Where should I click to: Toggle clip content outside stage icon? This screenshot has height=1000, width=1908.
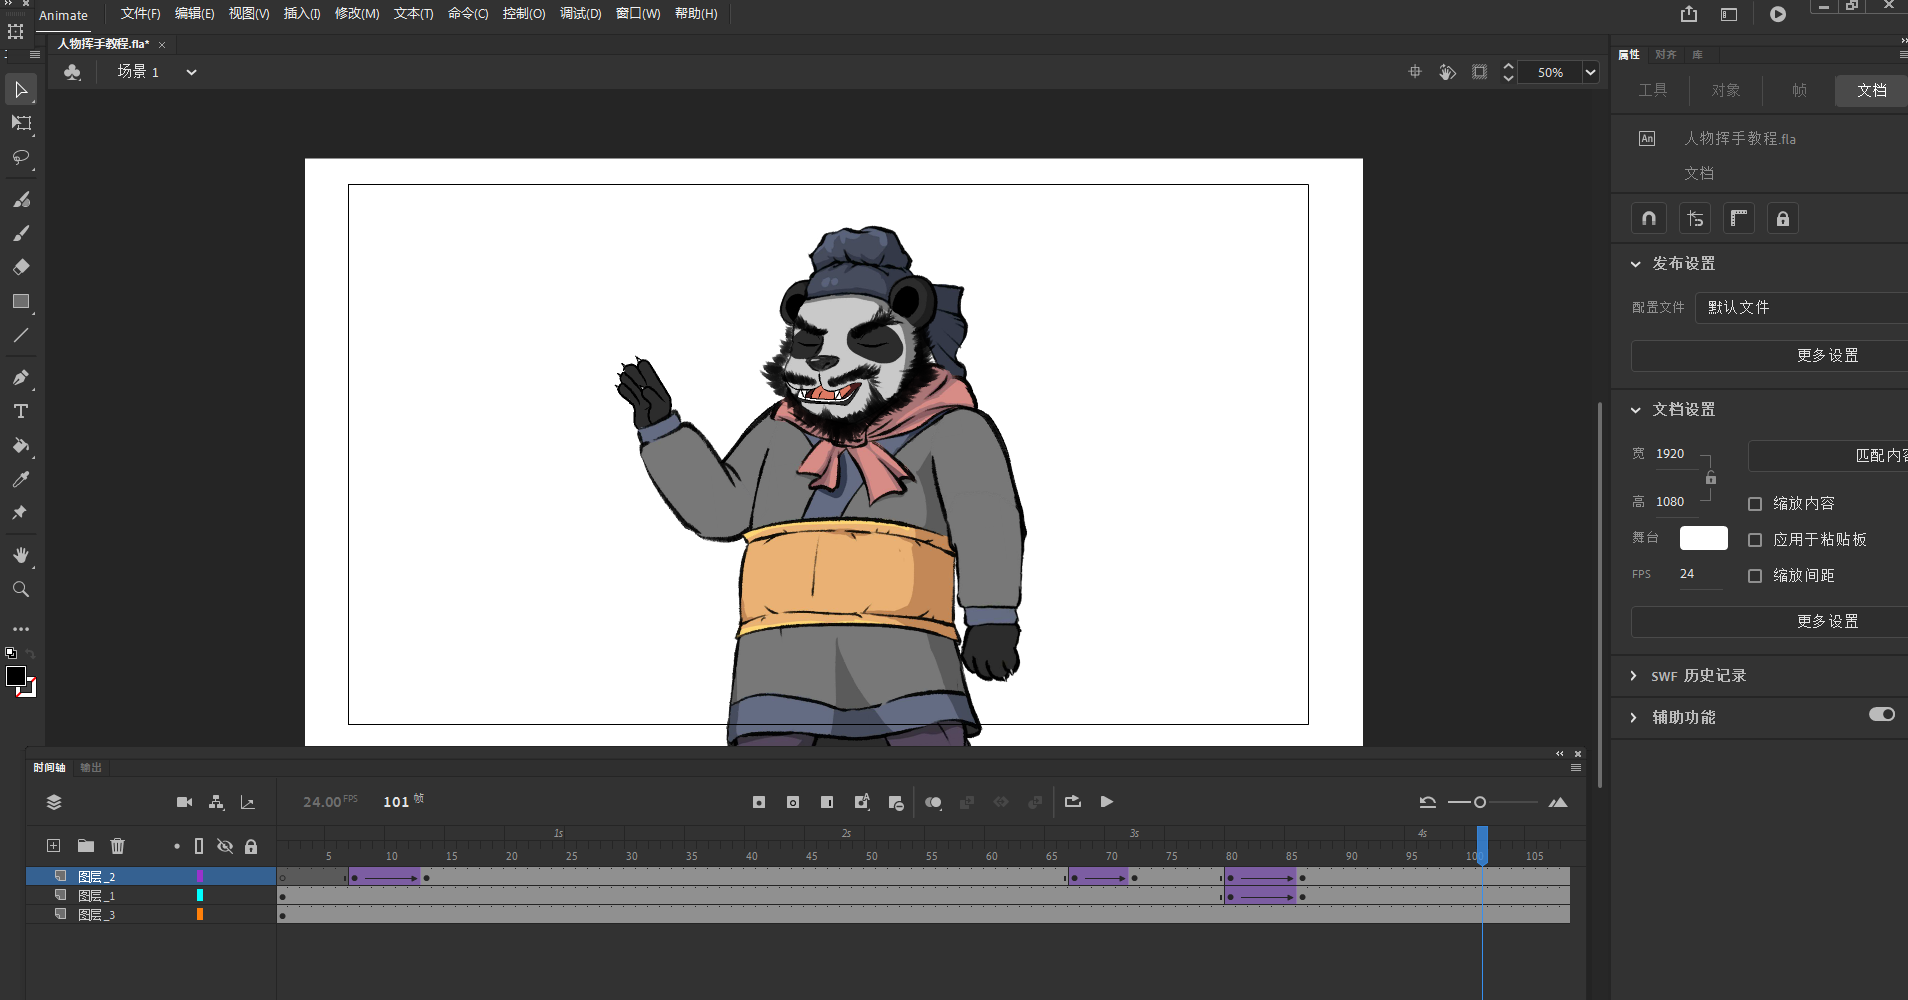pos(1480,72)
